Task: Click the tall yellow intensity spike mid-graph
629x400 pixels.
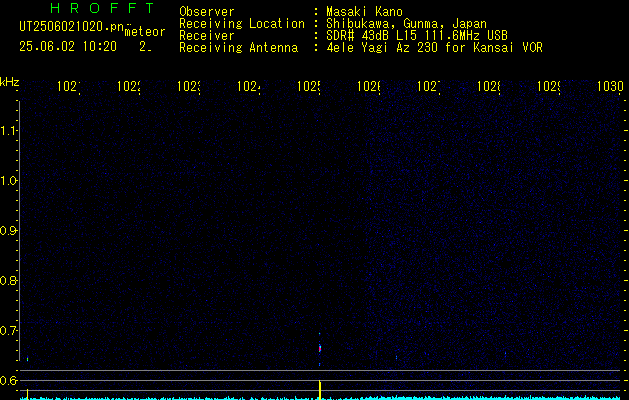Action: pyautogui.click(x=320, y=389)
